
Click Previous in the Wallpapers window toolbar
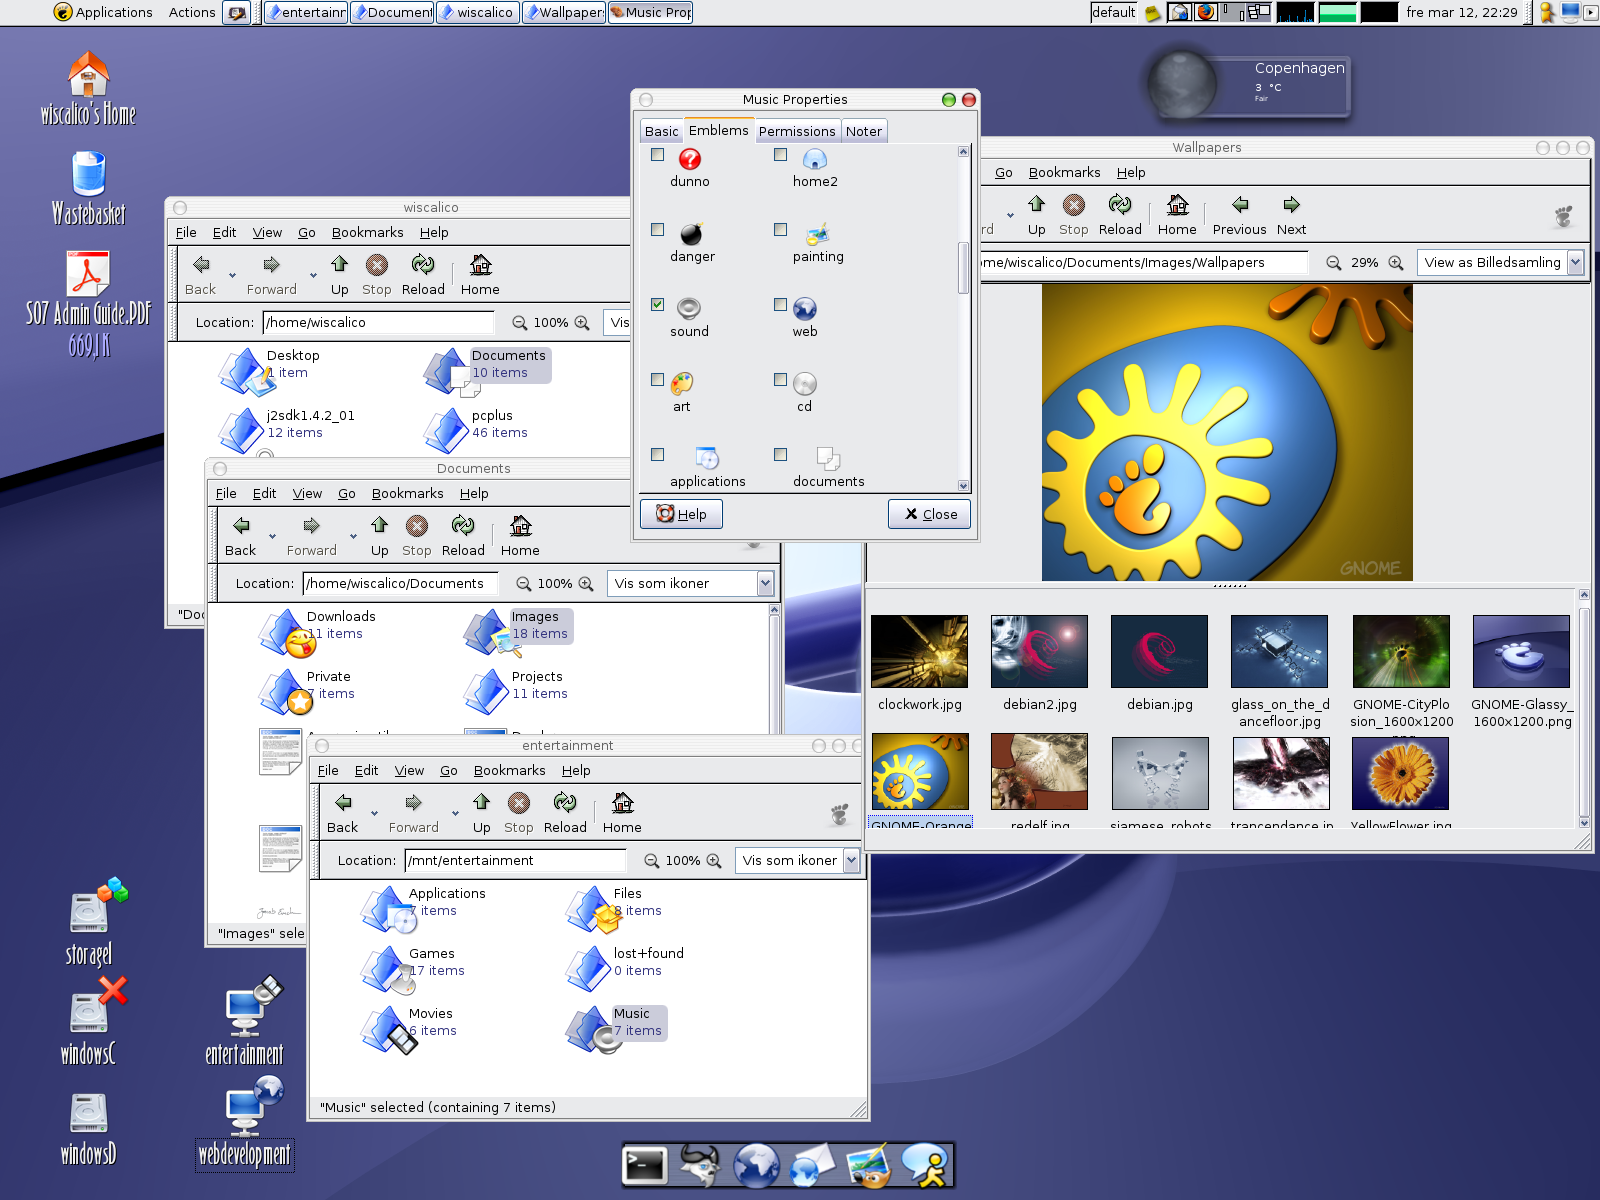pos(1239,215)
